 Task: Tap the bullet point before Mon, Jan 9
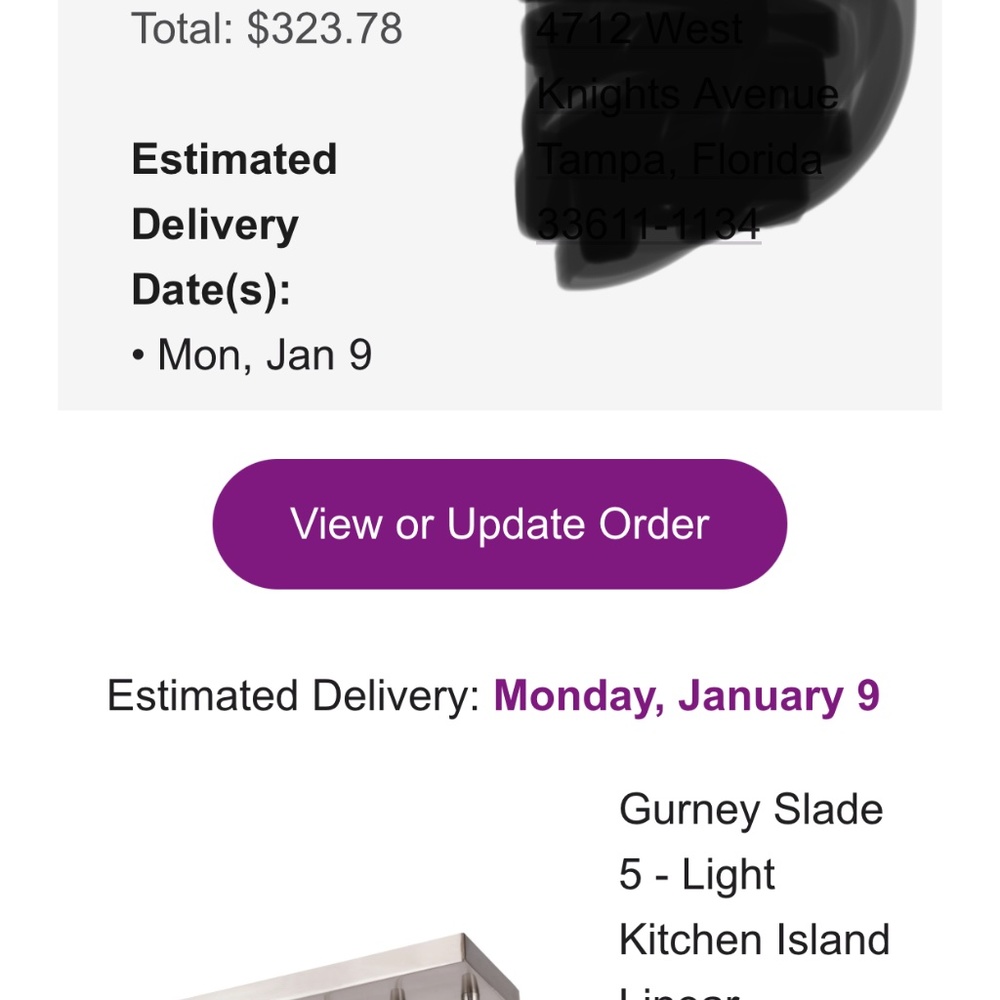(x=138, y=357)
